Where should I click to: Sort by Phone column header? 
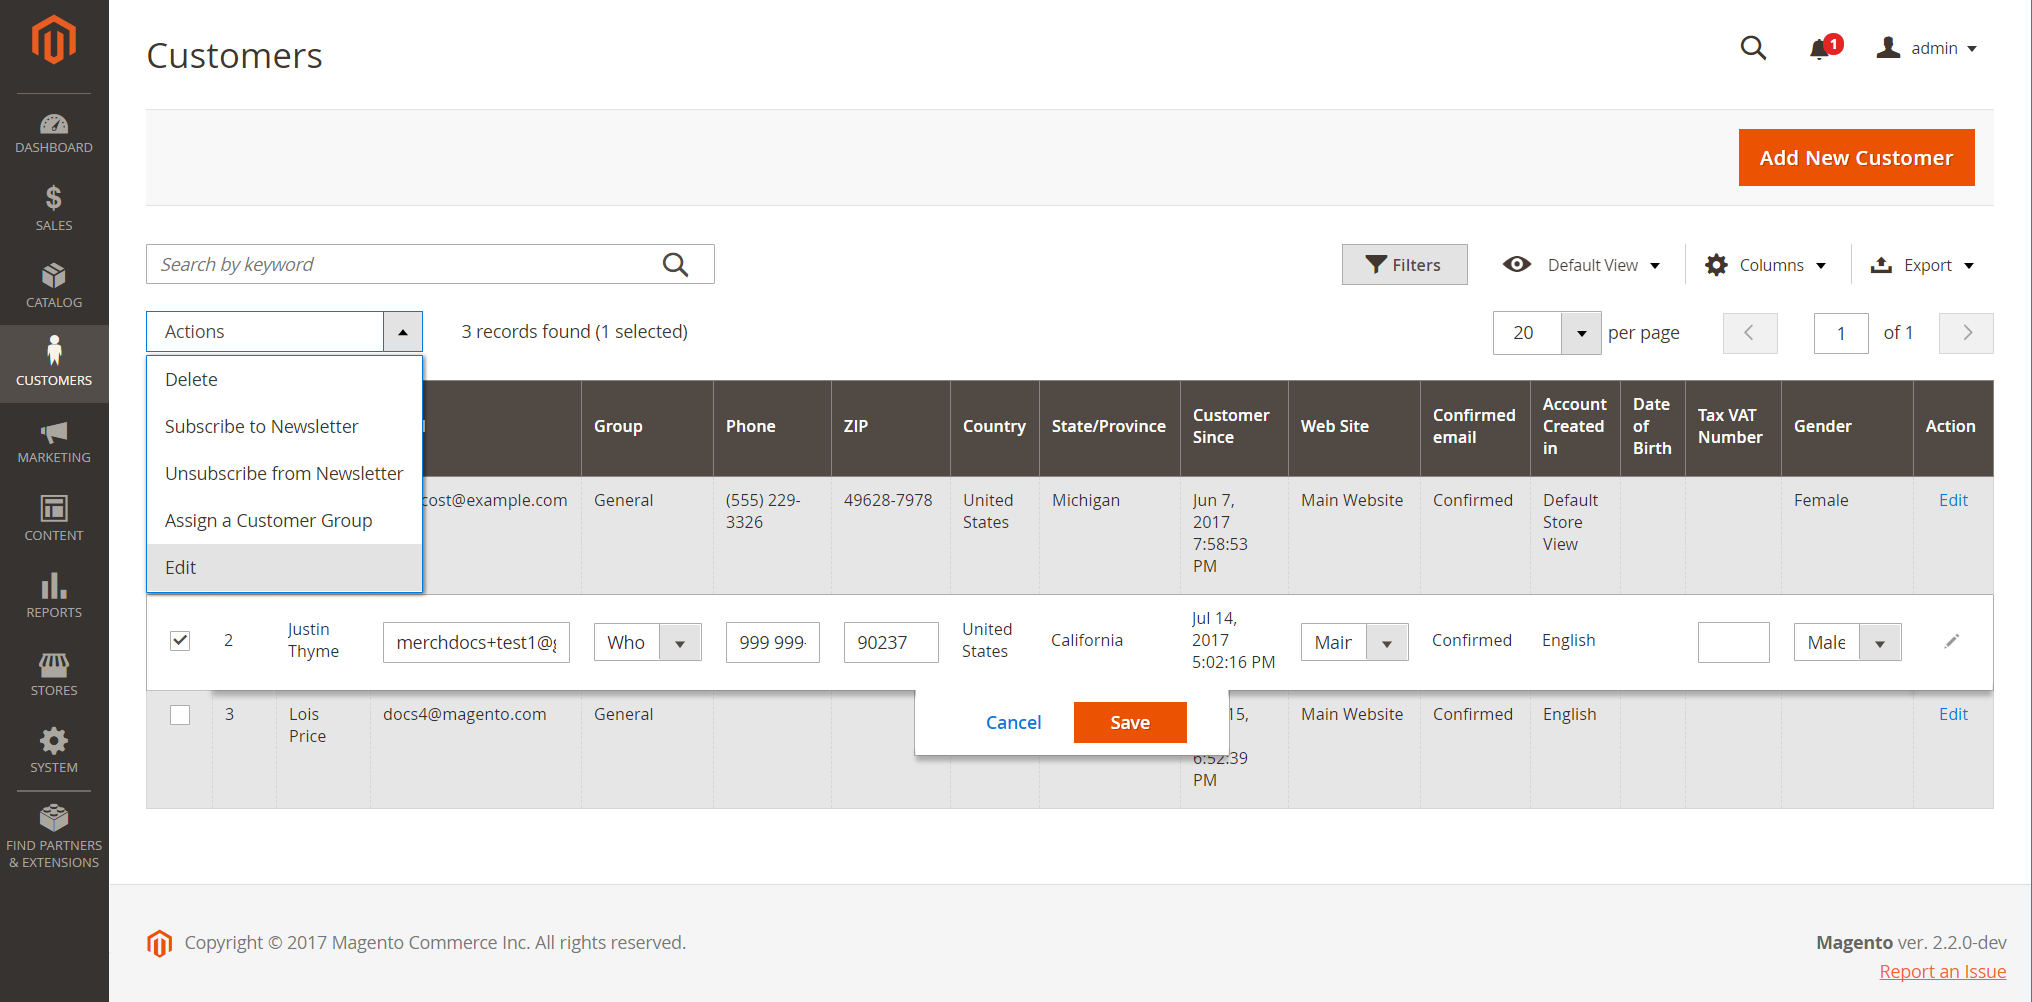772,427
